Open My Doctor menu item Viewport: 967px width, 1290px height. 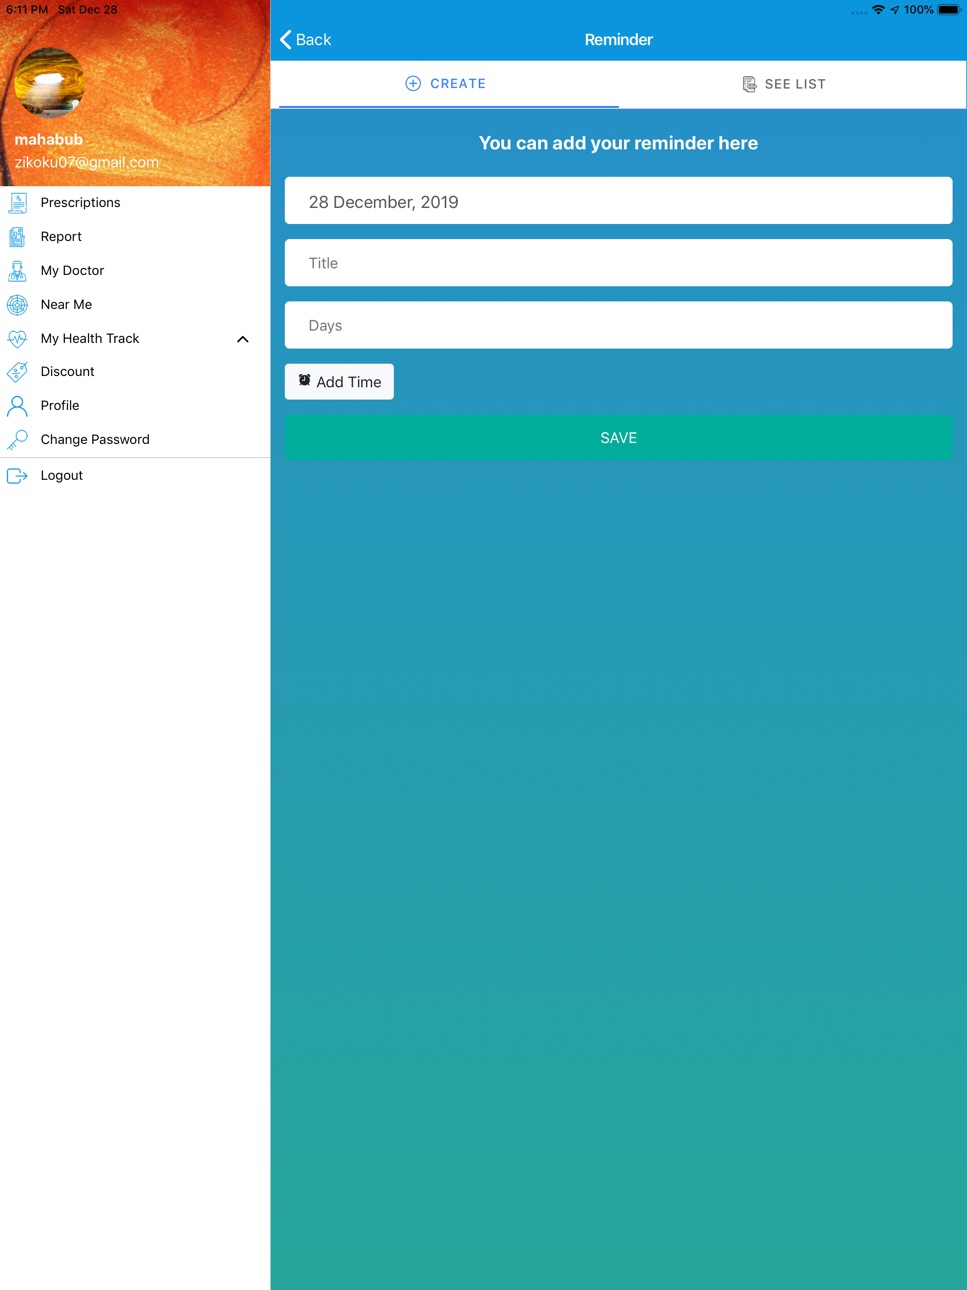point(135,271)
